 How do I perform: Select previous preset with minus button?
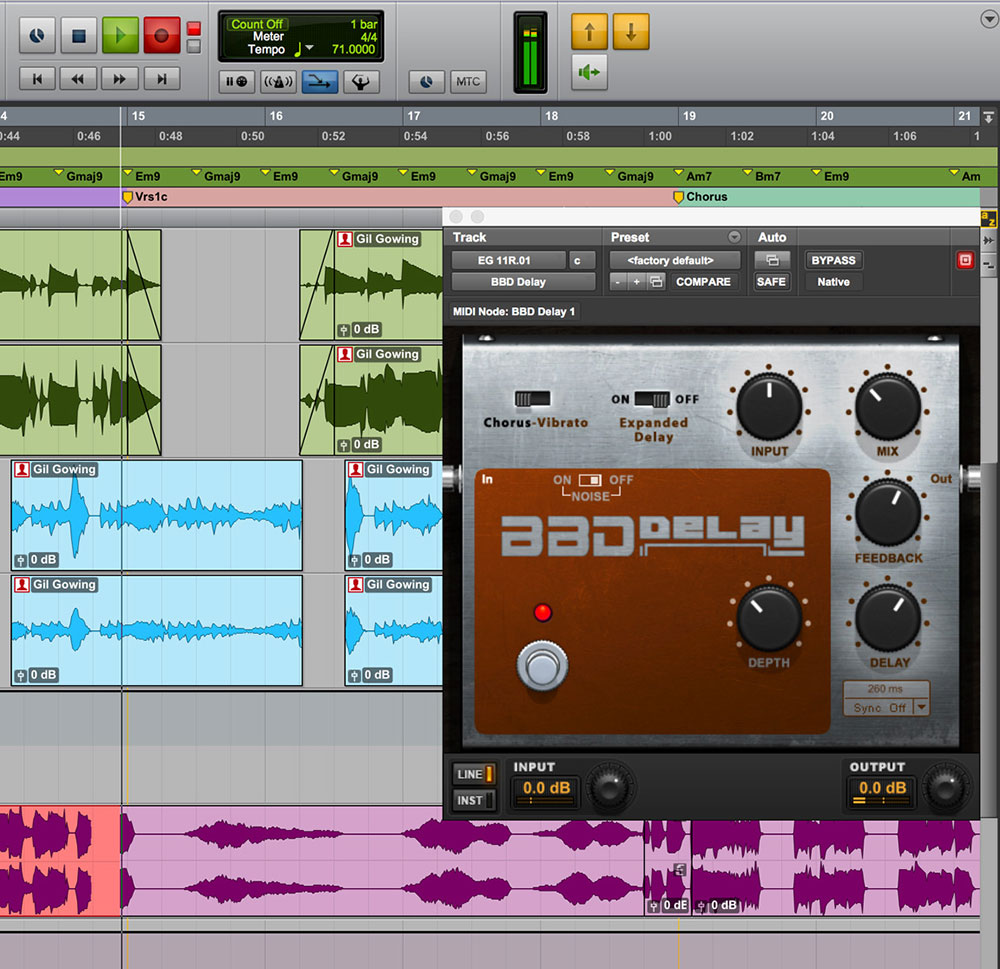[617, 282]
